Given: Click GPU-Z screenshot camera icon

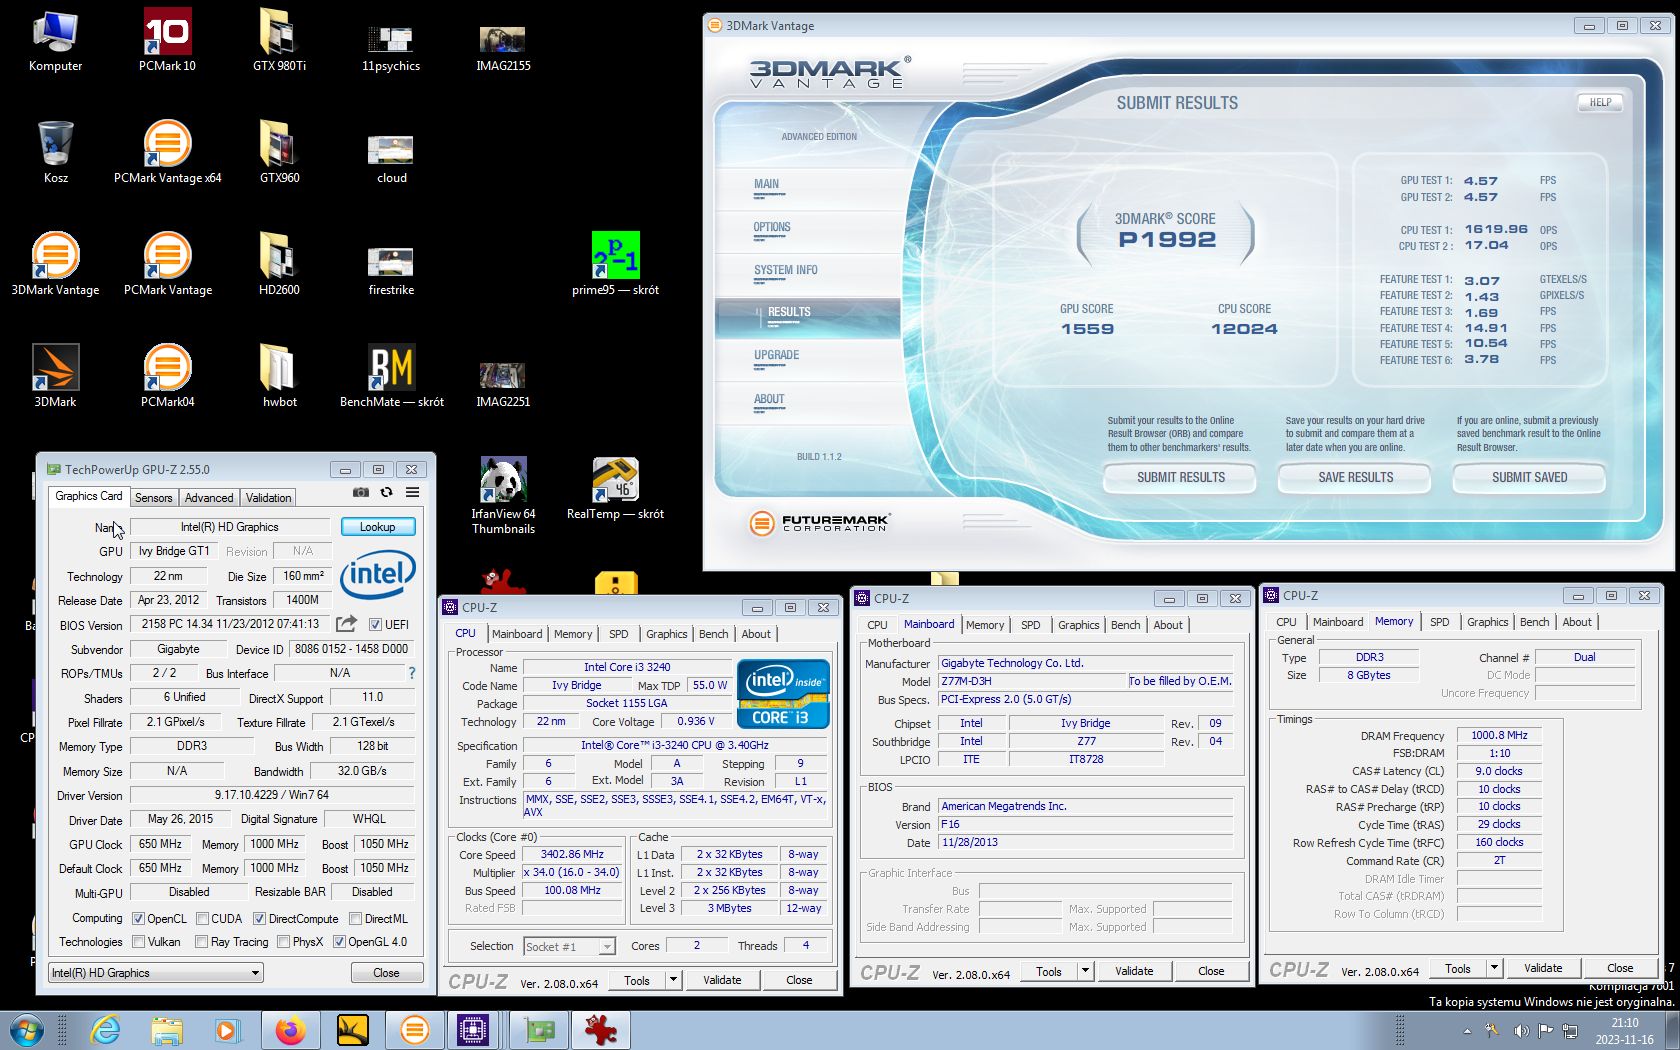Looking at the screenshot, I should [x=361, y=492].
